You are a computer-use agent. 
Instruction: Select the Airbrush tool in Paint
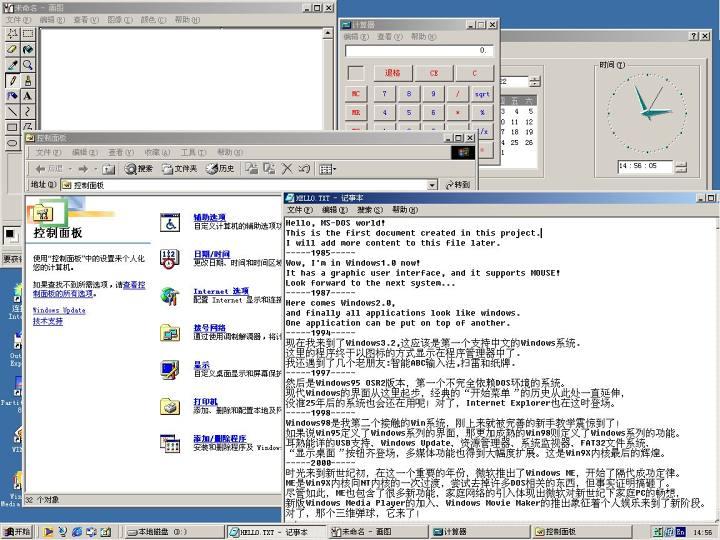pos(12,96)
